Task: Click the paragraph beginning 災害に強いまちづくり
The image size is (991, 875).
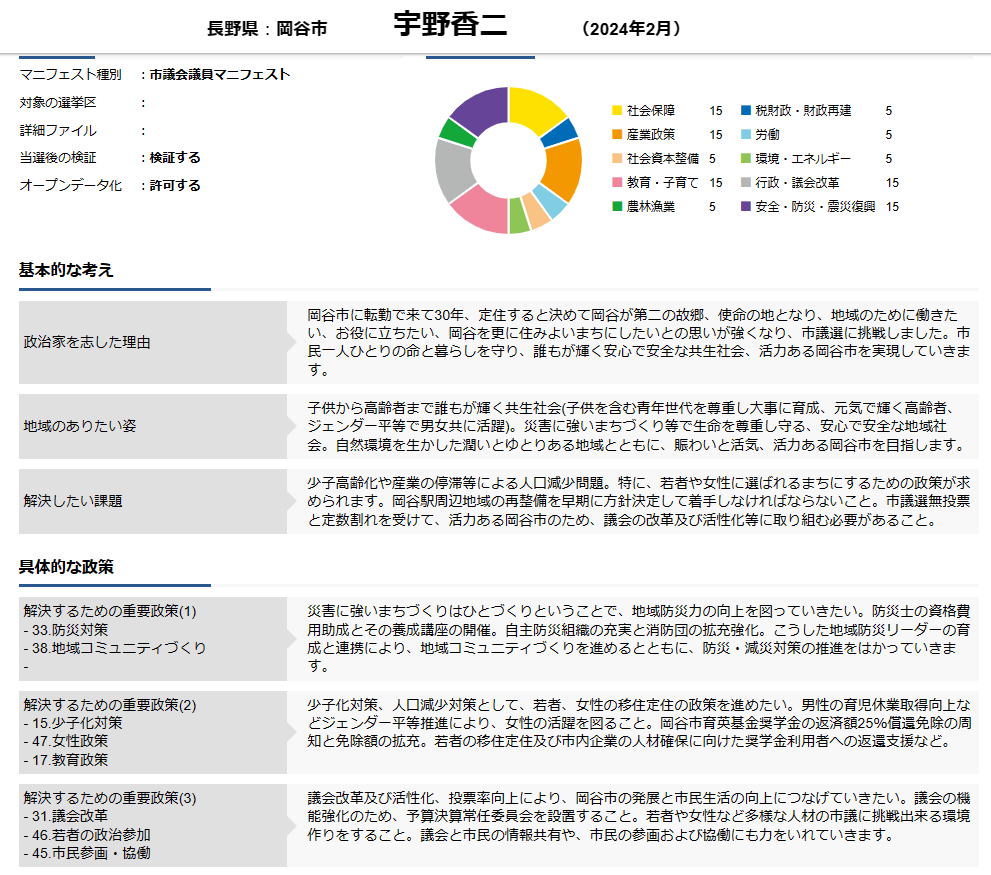Action: click(x=638, y=639)
